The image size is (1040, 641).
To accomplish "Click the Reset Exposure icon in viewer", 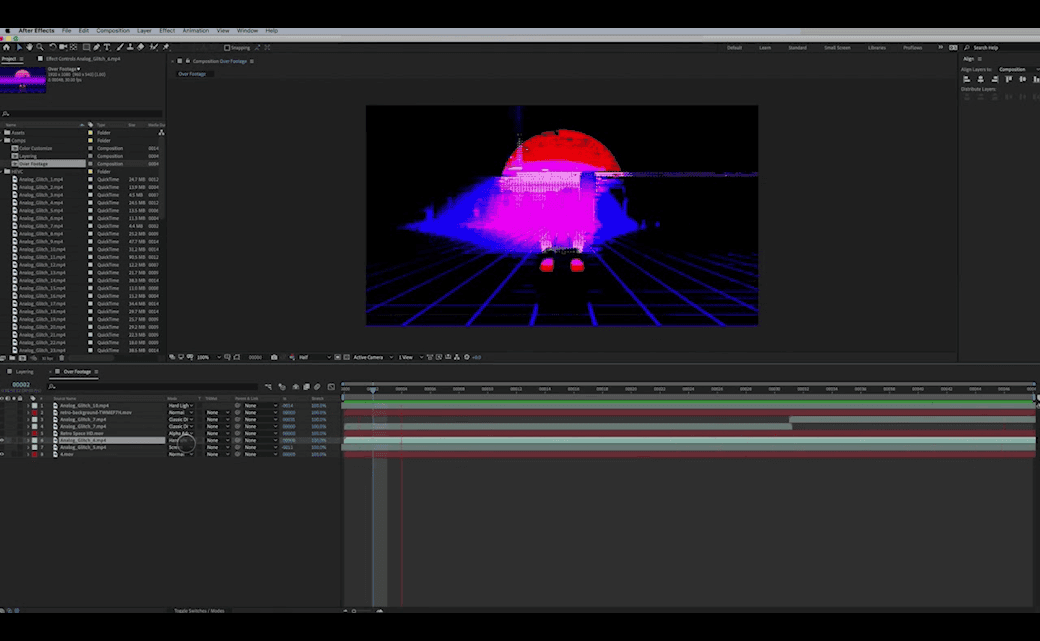I will [x=467, y=357].
